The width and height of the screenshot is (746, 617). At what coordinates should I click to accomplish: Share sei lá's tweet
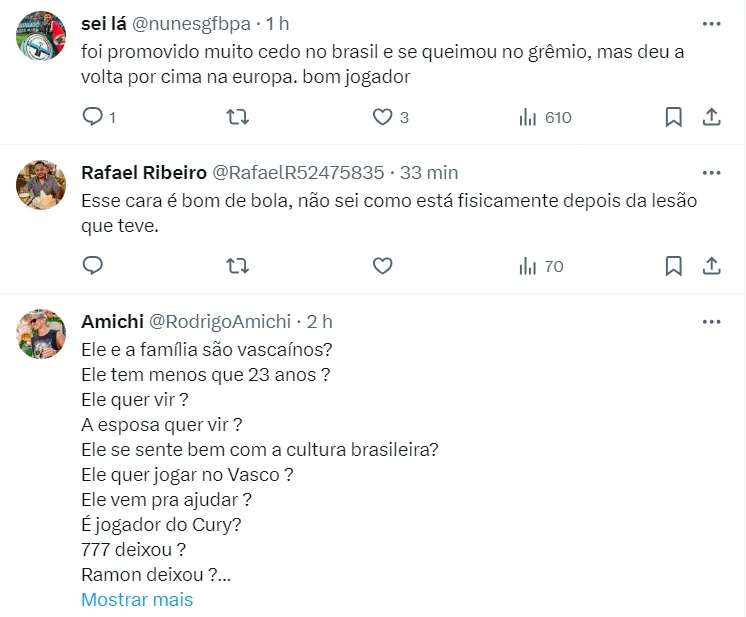712,117
